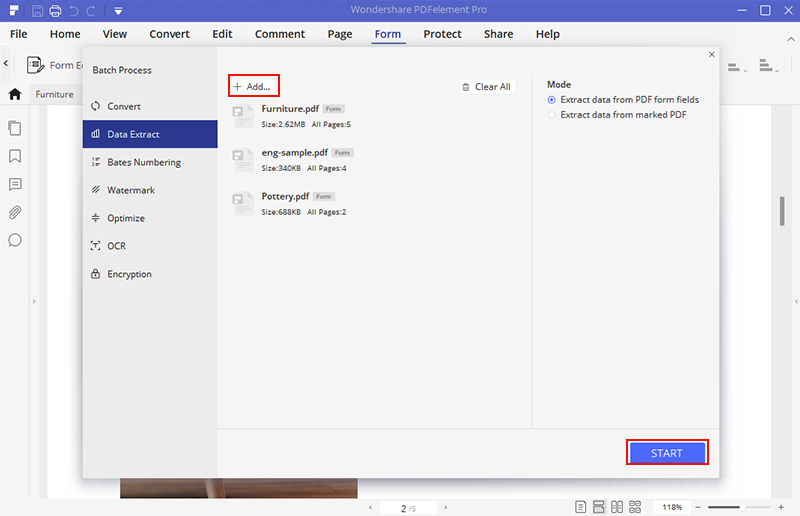The height and width of the screenshot is (516, 800).
Task: Switch to two-page view icon
Action: pyautogui.click(x=617, y=507)
